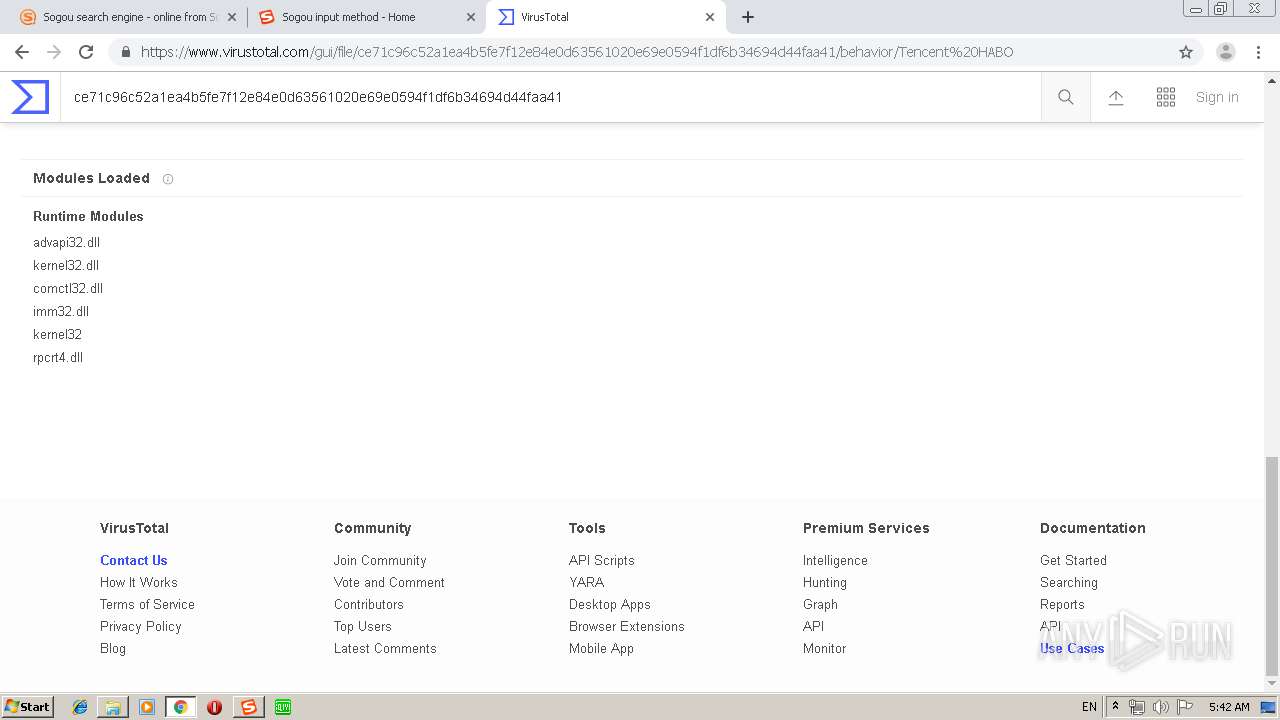Viewport: 1280px width, 720px height.
Task: Open Get Started documentation link
Action: [x=1073, y=560]
